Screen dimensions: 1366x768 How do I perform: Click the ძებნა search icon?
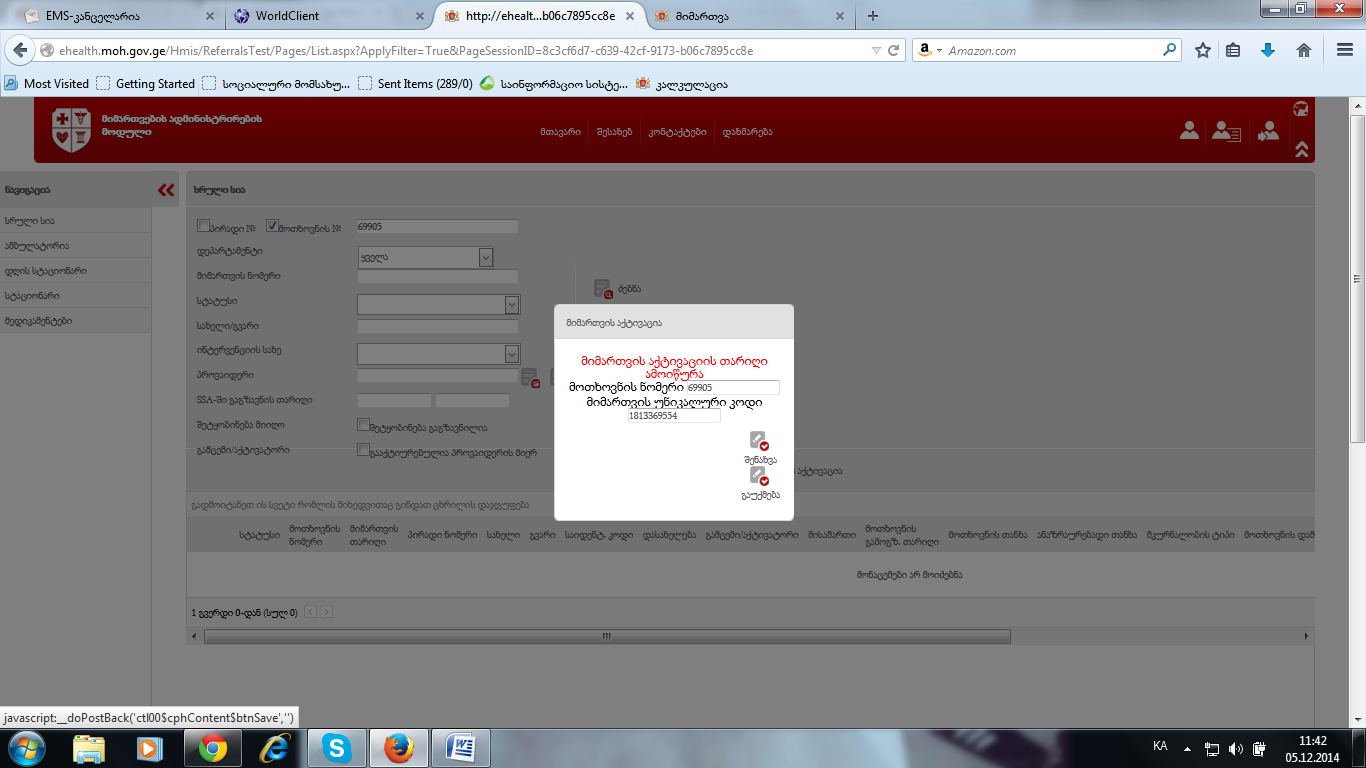602,289
